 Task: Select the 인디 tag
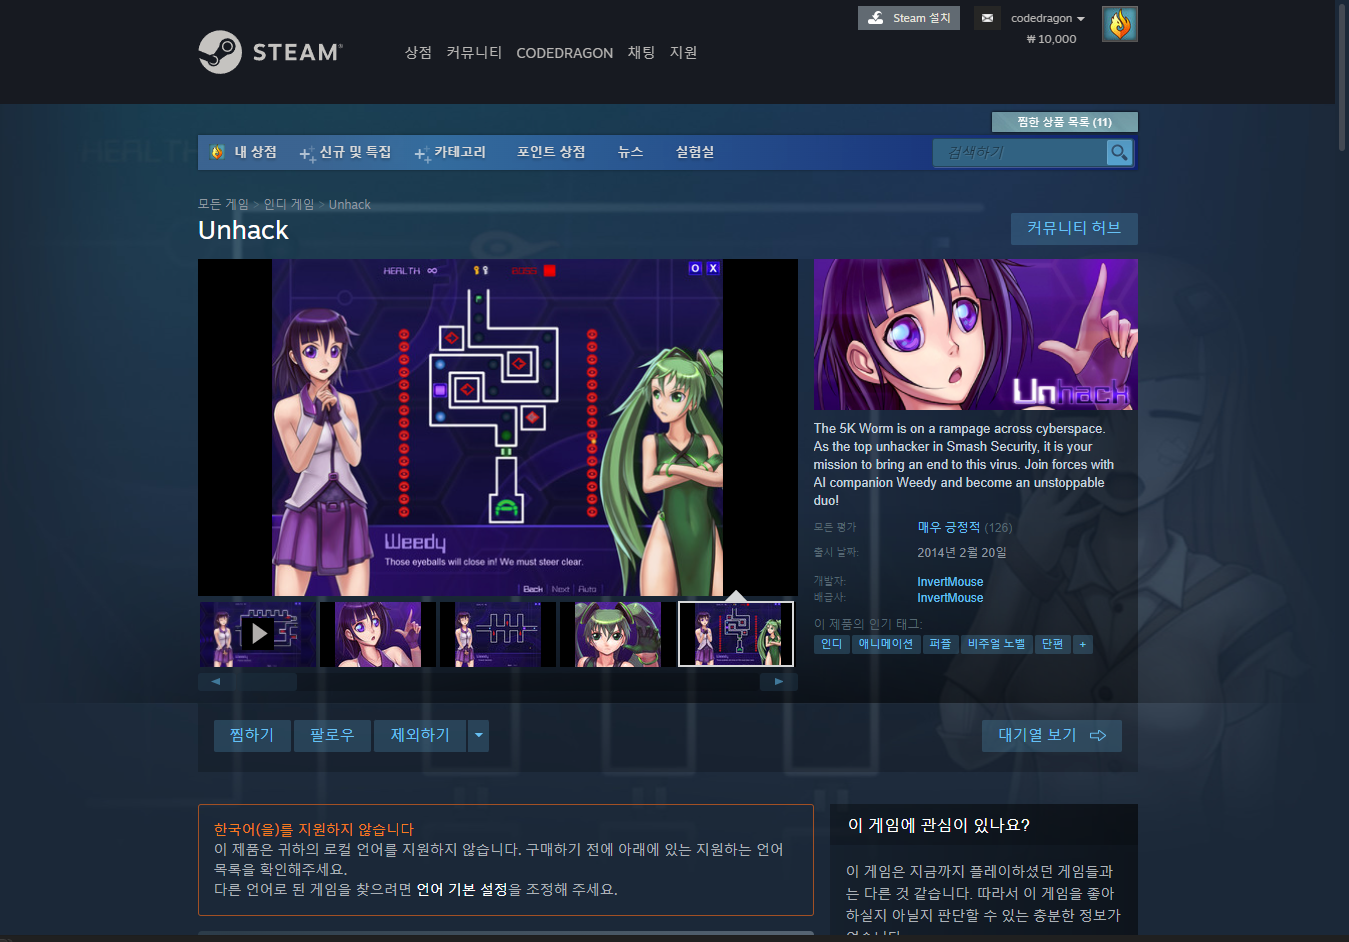(831, 644)
